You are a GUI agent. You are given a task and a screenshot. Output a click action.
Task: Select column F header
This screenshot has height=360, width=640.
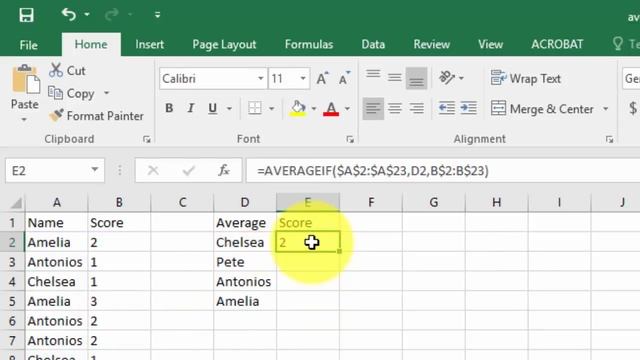click(x=371, y=202)
